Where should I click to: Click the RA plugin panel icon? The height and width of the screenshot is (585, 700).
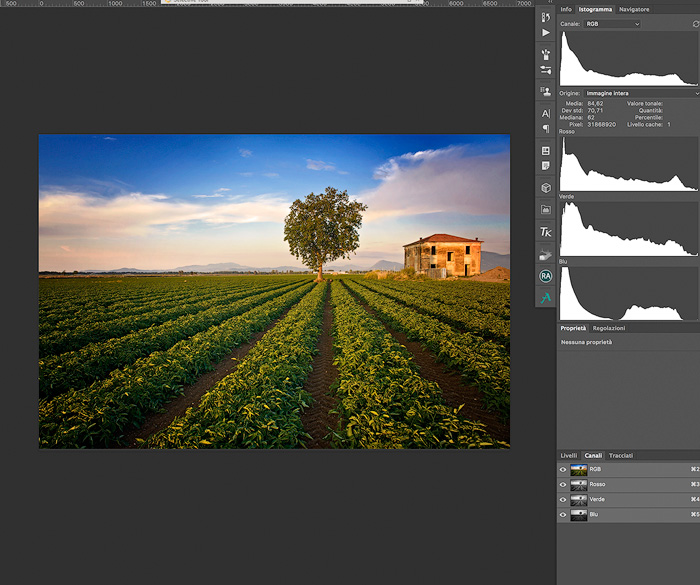546,275
